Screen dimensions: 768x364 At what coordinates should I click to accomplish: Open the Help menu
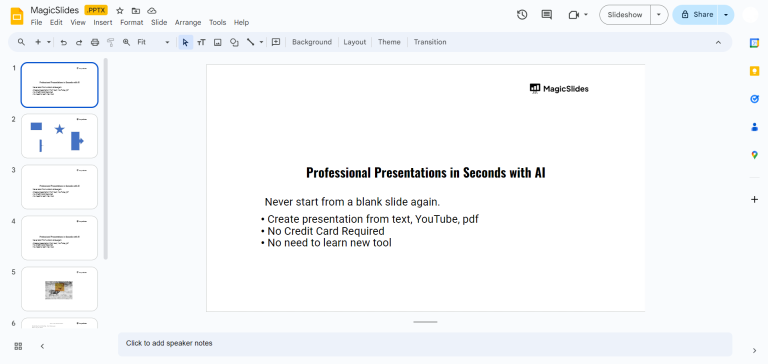[x=241, y=23]
